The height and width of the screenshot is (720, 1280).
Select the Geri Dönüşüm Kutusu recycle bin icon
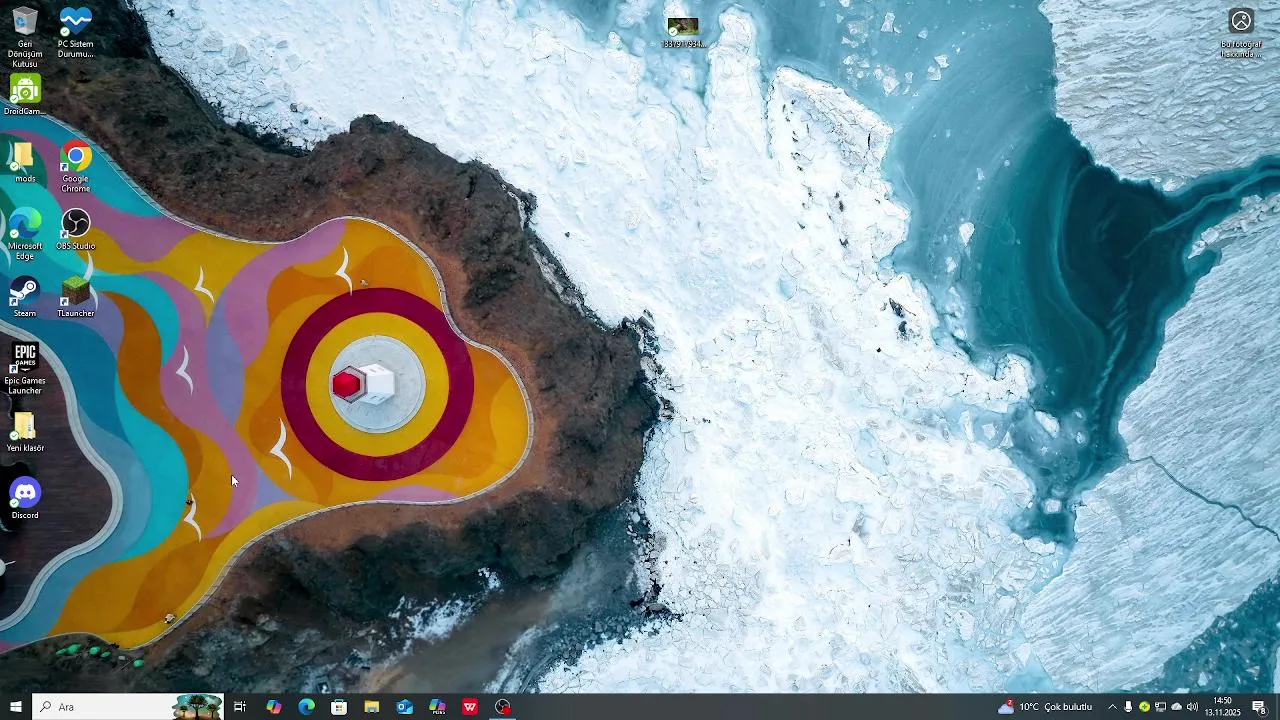[25, 37]
